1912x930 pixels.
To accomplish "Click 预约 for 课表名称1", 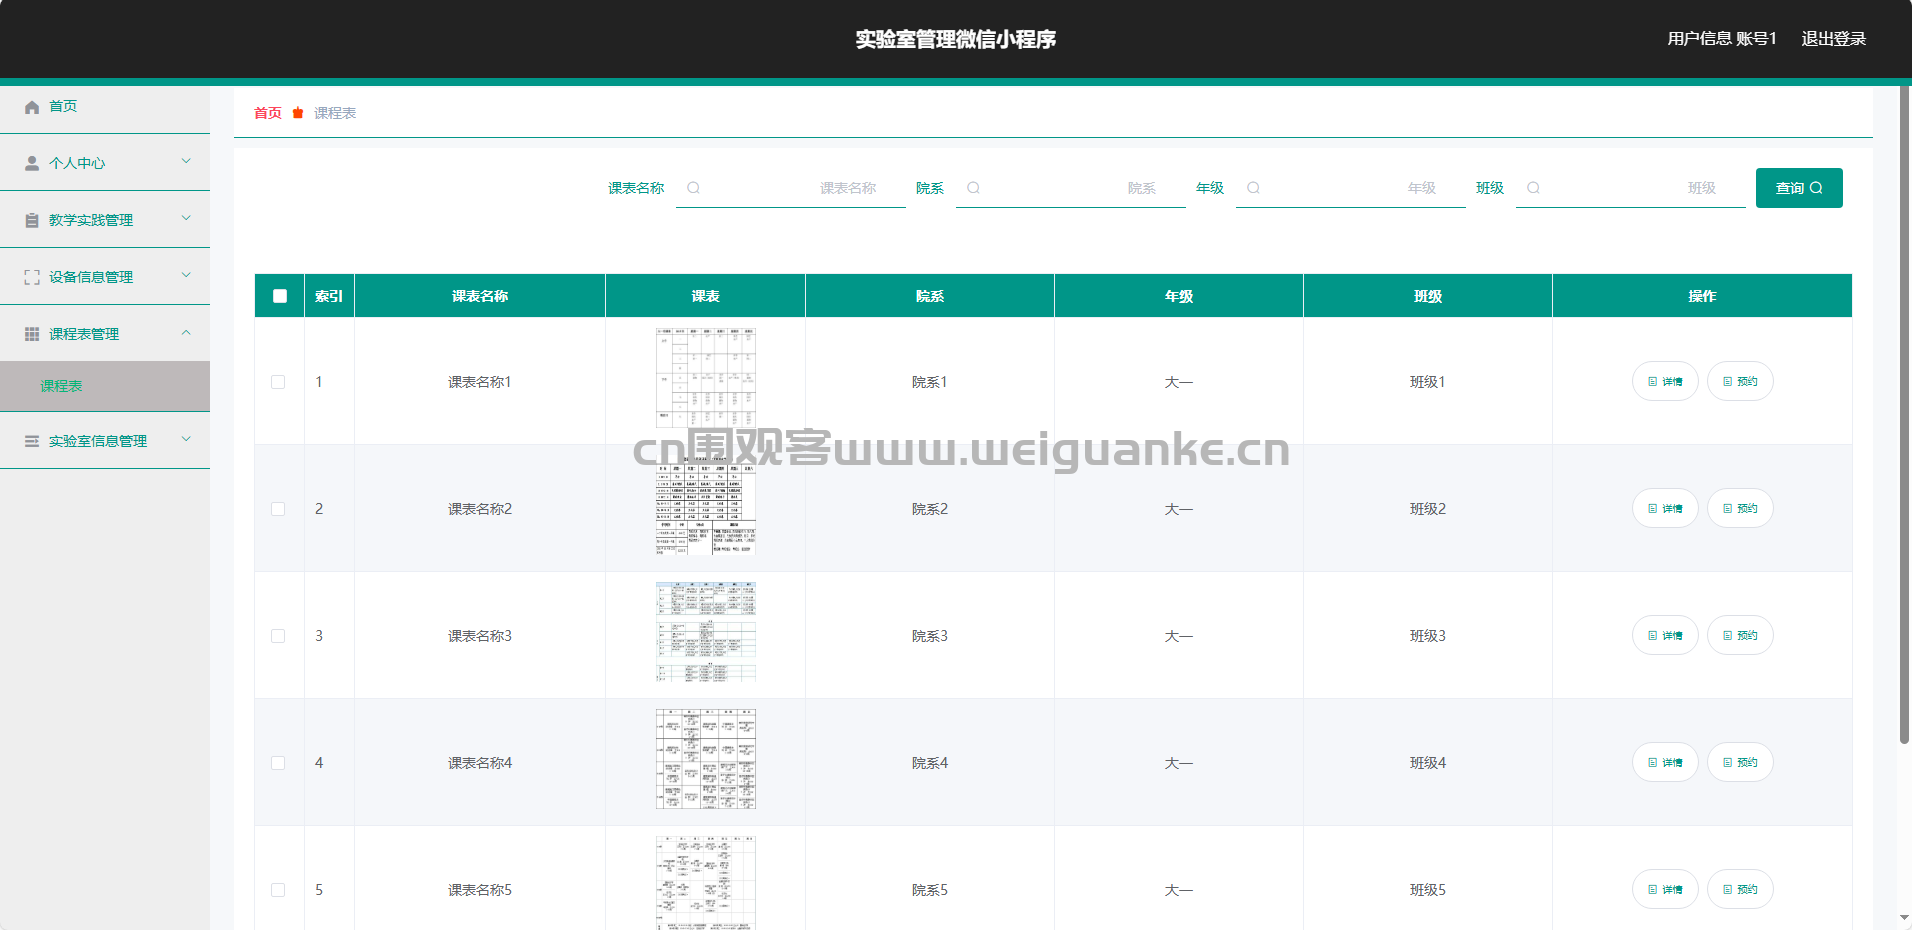I will coord(1740,381).
